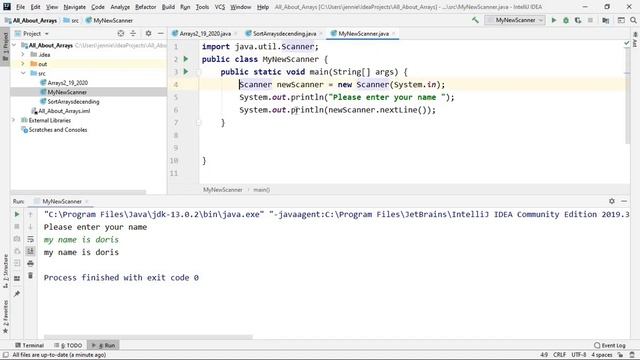Click the Up the stack trace arrow
Image resolution: width=640 pixels, height=360 pixels.
point(30,214)
